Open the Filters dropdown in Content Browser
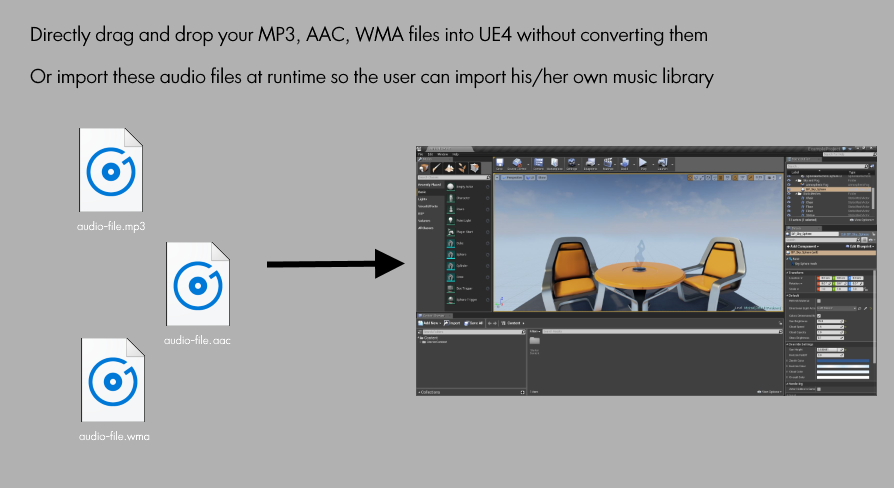Screen dimensions: 894x488 [x=535, y=331]
